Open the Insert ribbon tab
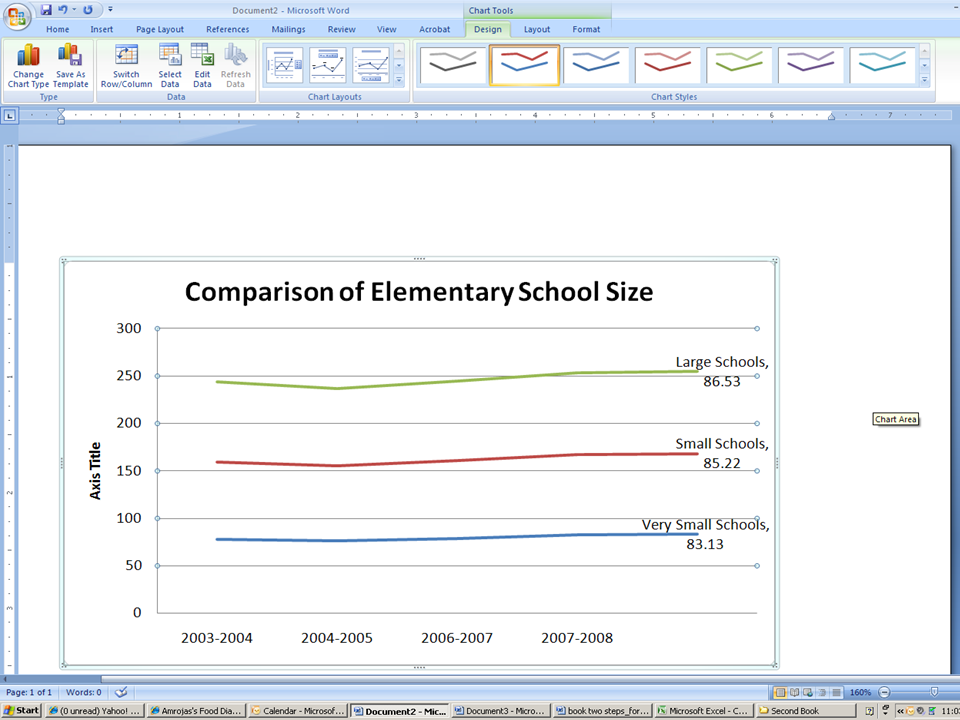This screenshot has width=960, height=720. (x=102, y=29)
